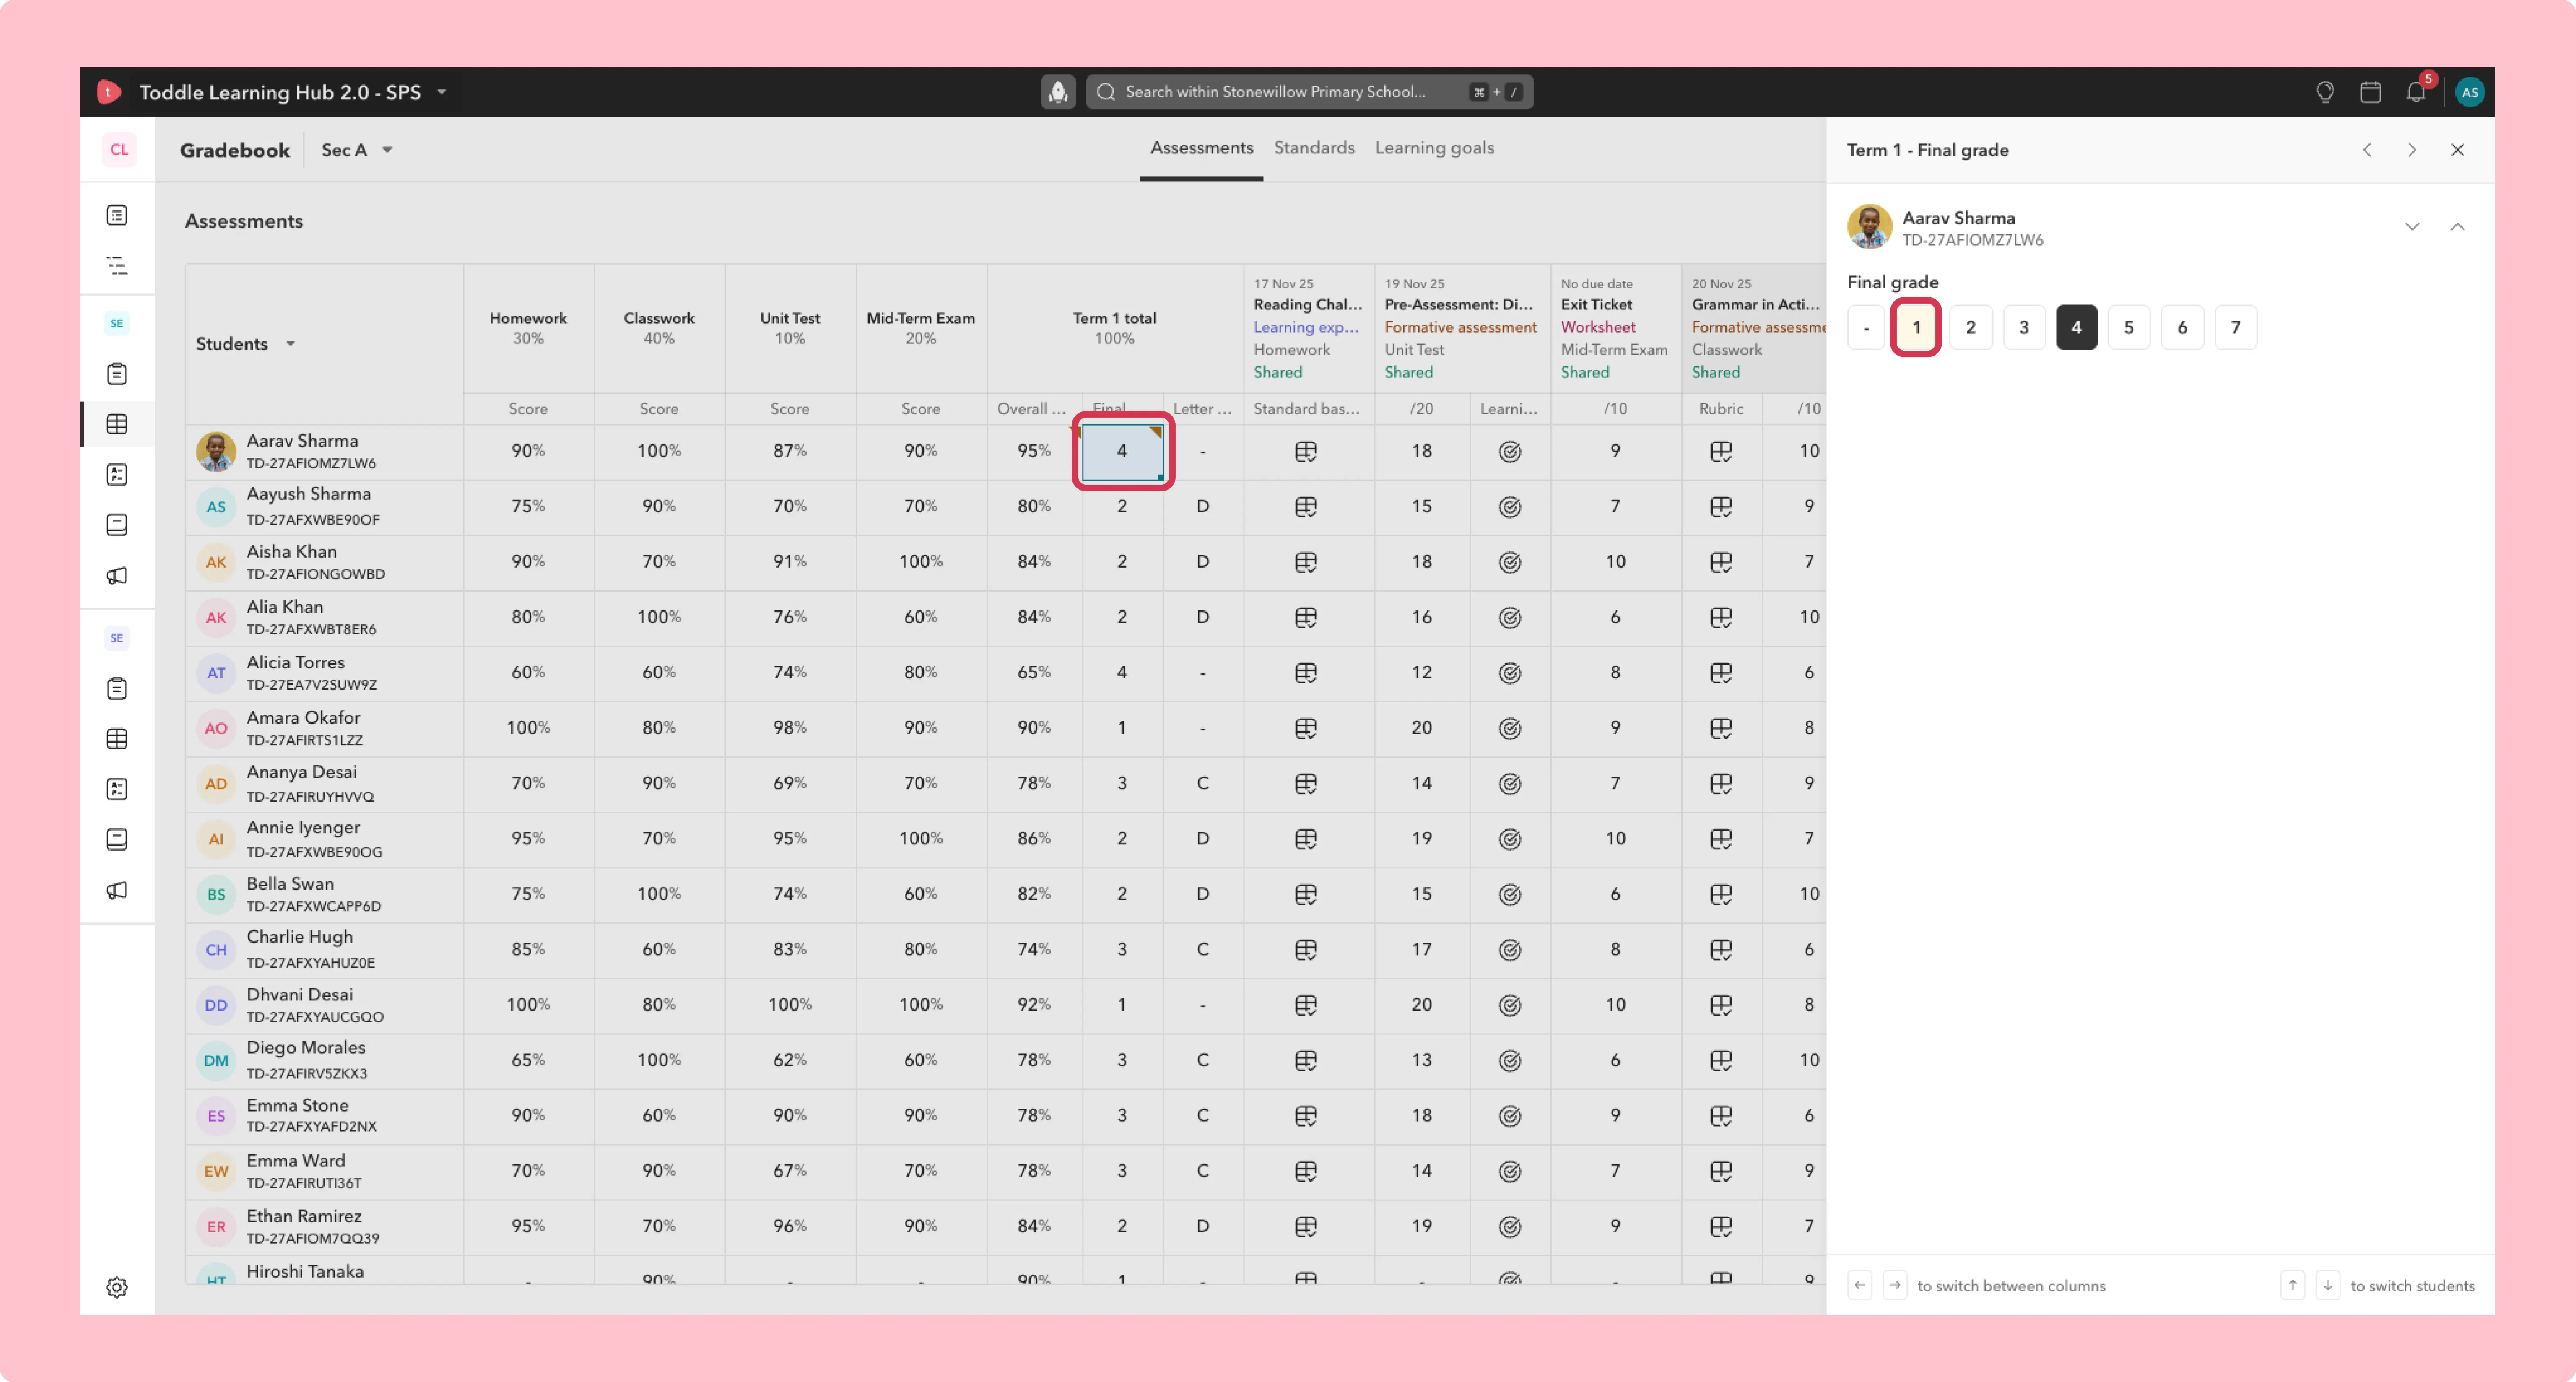This screenshot has width=2576, height=1382.
Task: Open Aarav Sharma's Reading Challenge standards icon
Action: click(1305, 452)
